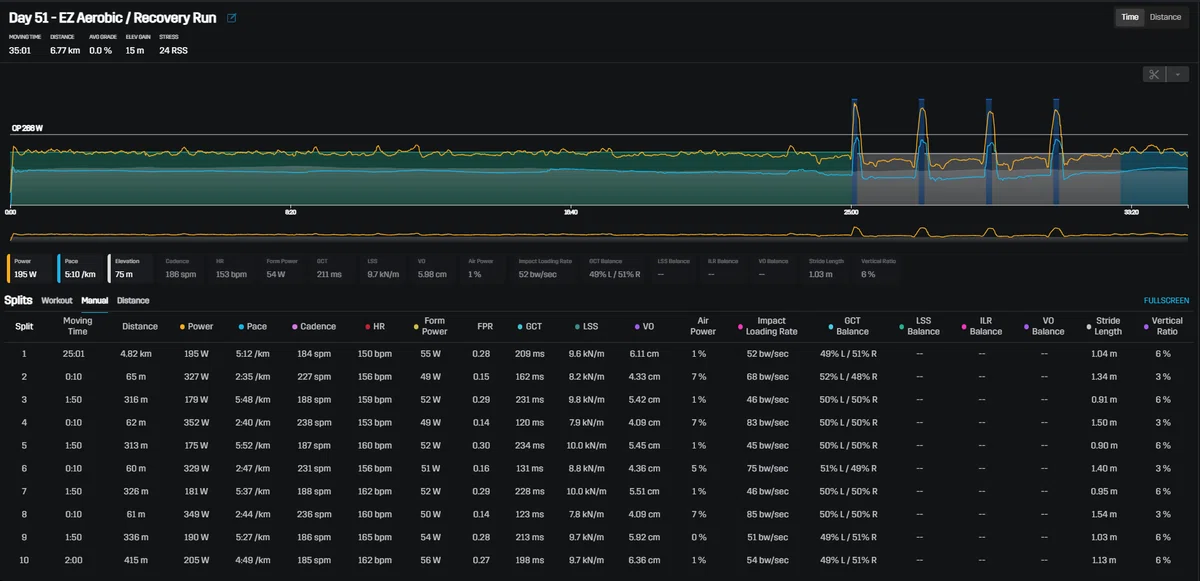Select the Distance splits tab

pyautogui.click(x=133, y=300)
